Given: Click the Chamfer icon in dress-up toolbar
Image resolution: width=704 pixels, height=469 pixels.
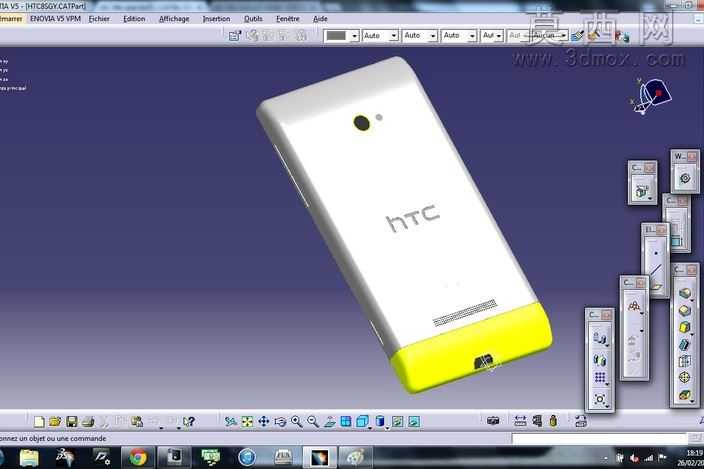Looking at the screenshot, I should [x=685, y=311].
